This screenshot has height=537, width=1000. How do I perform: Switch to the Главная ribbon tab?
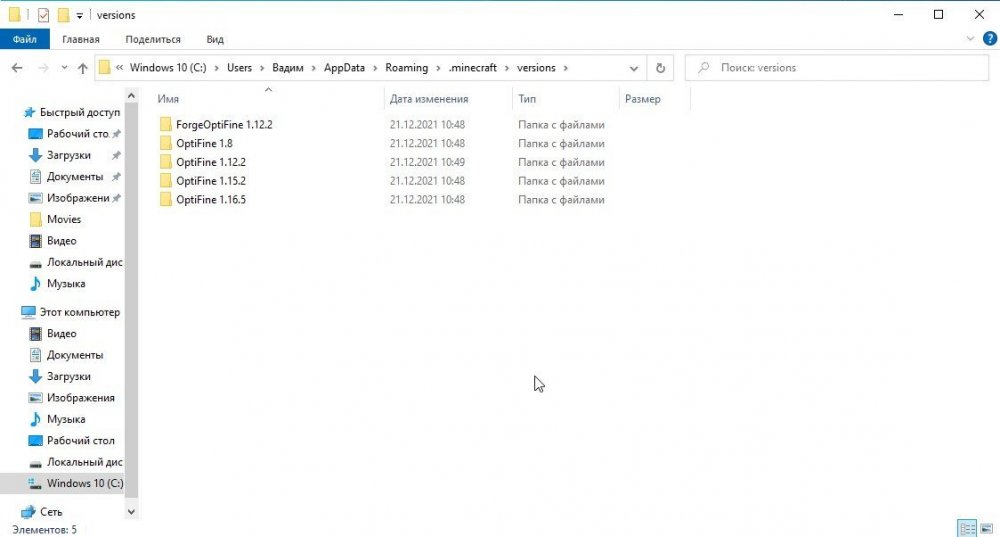pos(80,39)
